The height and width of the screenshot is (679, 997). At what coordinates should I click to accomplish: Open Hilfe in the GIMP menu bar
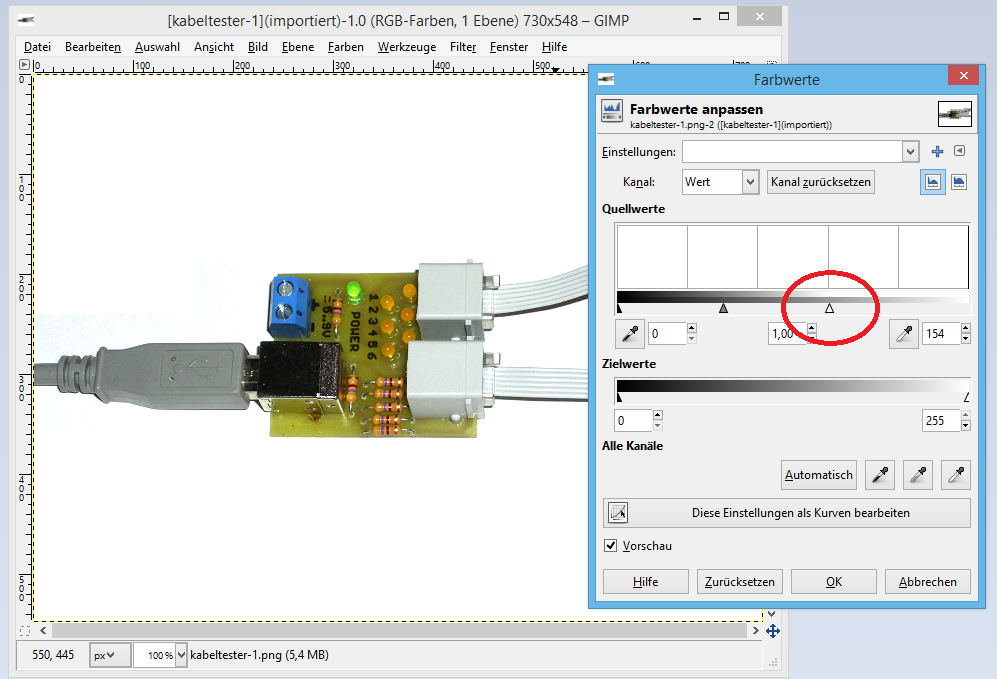(x=554, y=47)
